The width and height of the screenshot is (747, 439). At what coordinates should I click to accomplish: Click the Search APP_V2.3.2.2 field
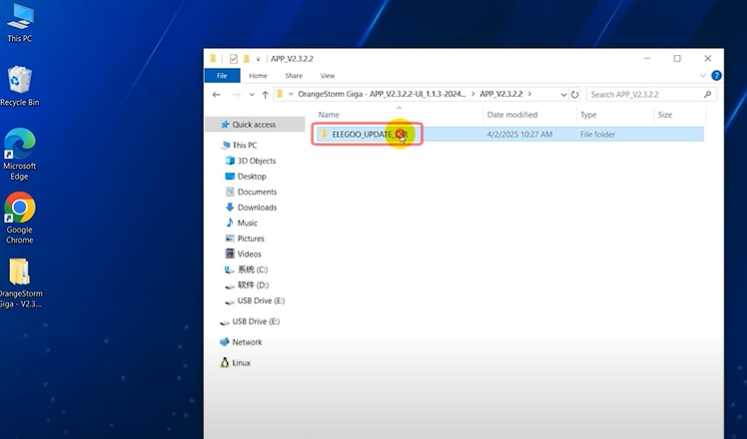pyautogui.click(x=647, y=94)
